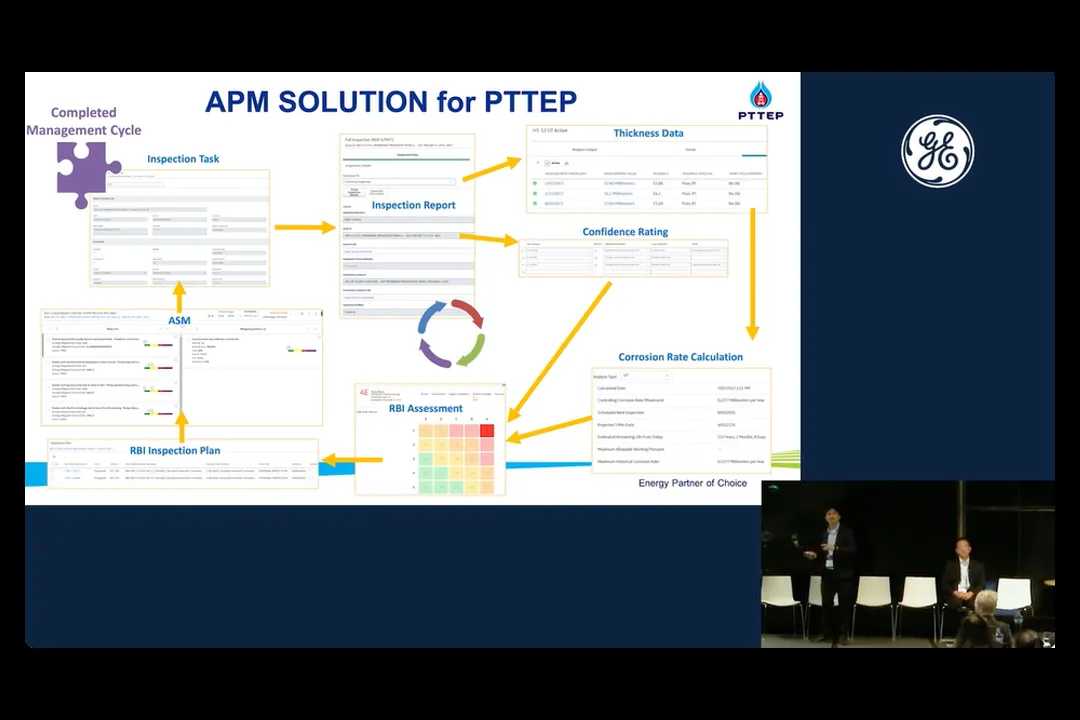Click the Scheduled Next Inspection row
The height and width of the screenshot is (720, 1080).
pos(681,413)
